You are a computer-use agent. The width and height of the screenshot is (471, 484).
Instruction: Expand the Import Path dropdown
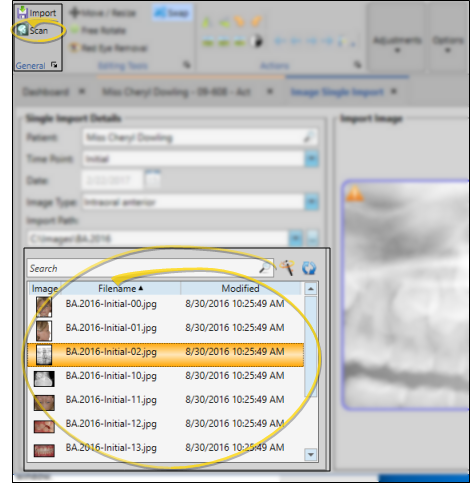295,238
